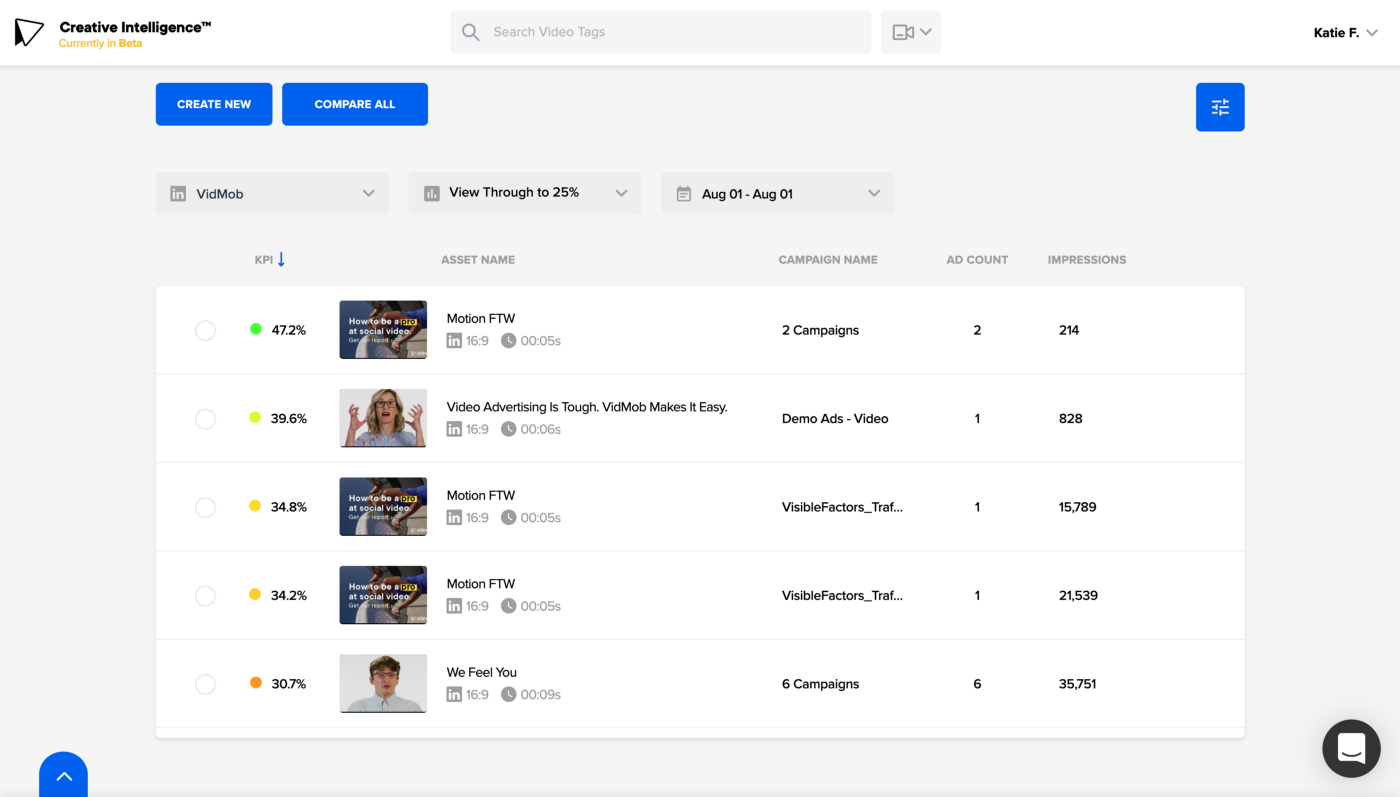Open the View Through to 25% dropdown

[525, 193]
